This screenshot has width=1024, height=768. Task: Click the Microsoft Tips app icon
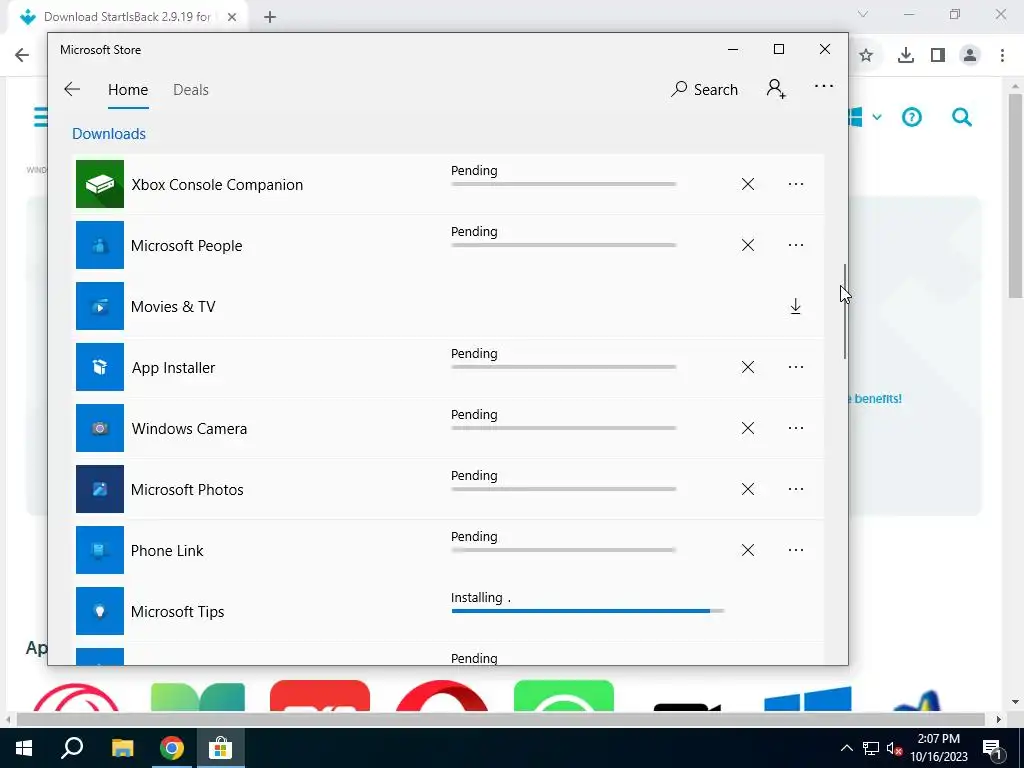coord(99,611)
